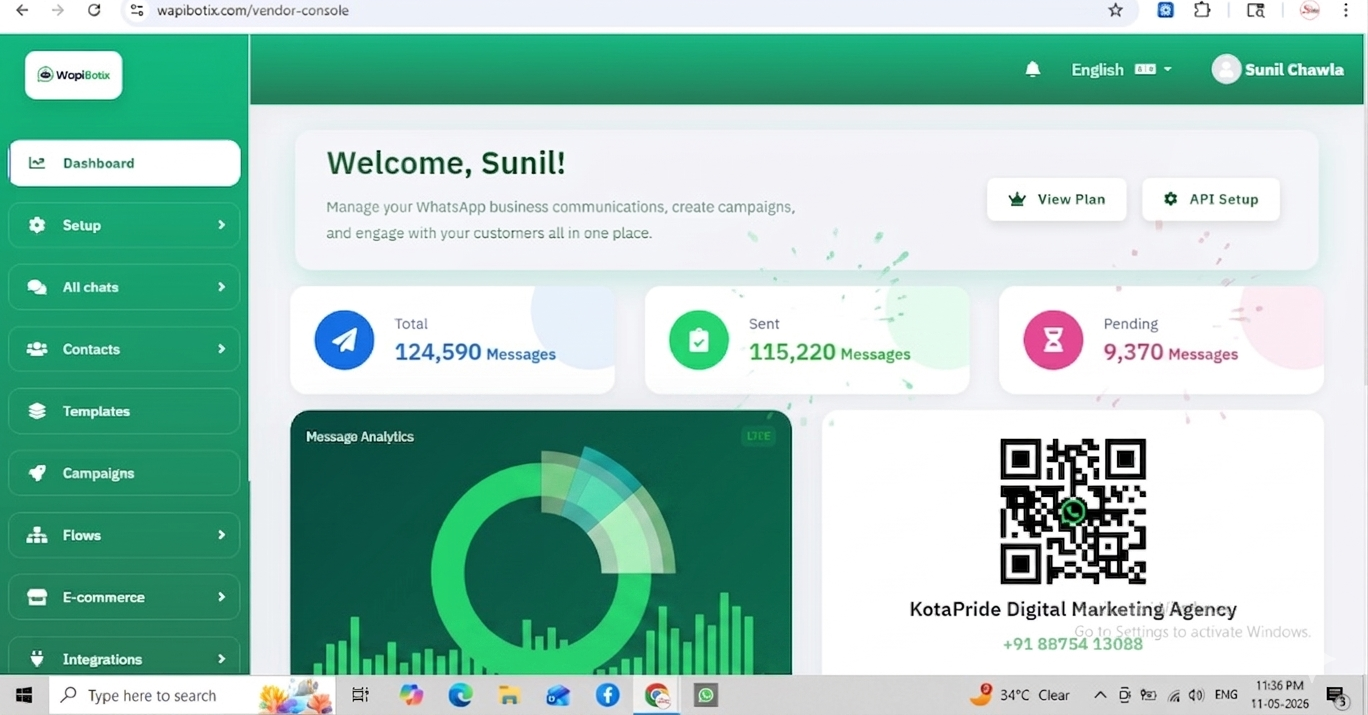The image size is (1368, 715).
Task: Expand the Contacts submenu chevron
Action: [x=222, y=349]
